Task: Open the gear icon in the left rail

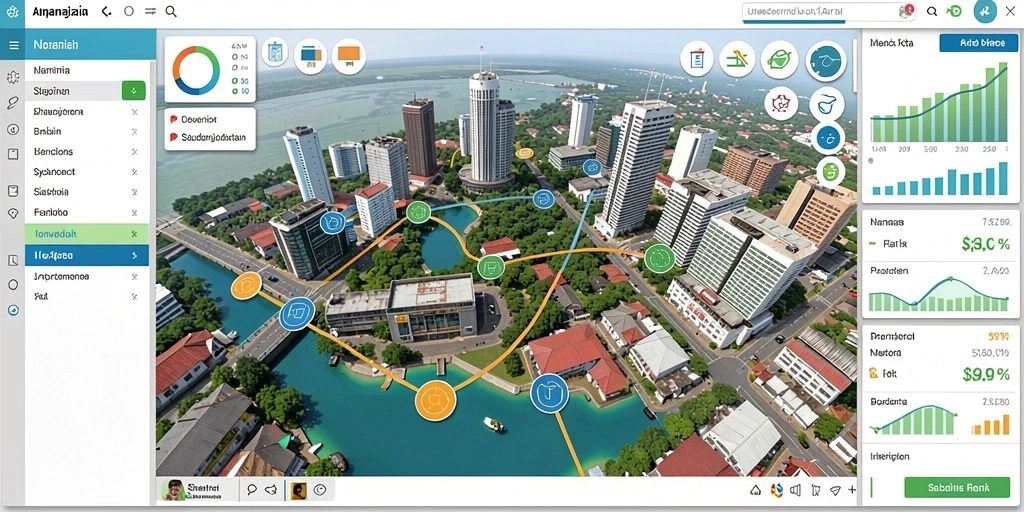Action: point(12,77)
